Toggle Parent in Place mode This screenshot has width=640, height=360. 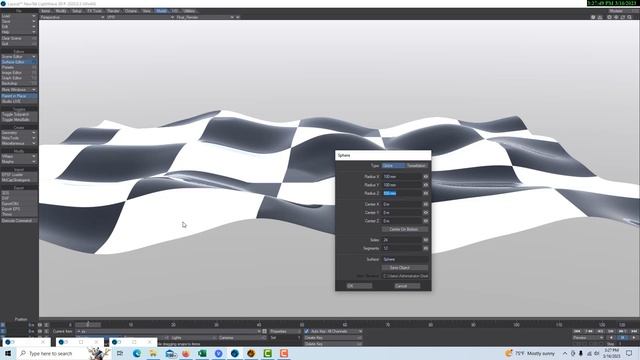[x=19, y=96]
